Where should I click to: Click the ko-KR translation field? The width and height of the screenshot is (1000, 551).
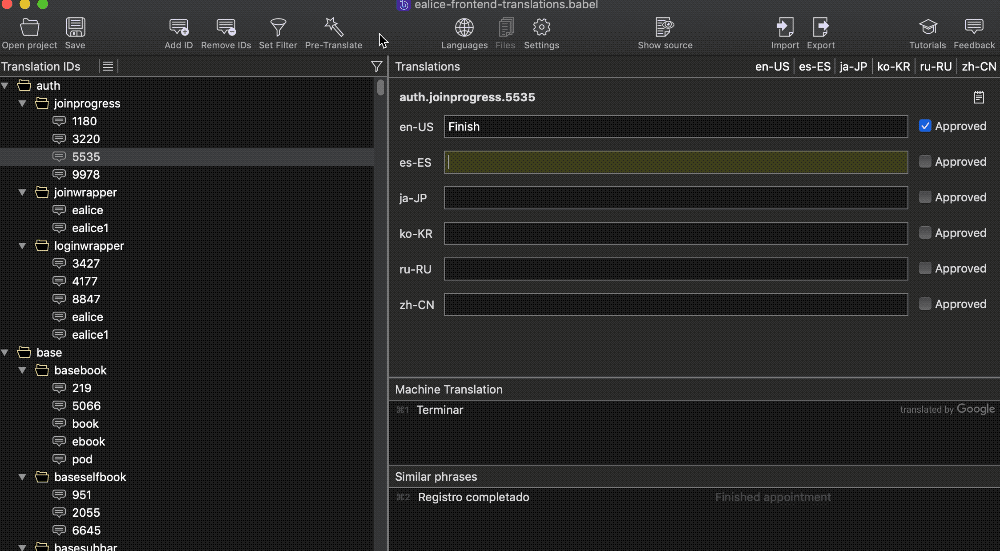[675, 233]
